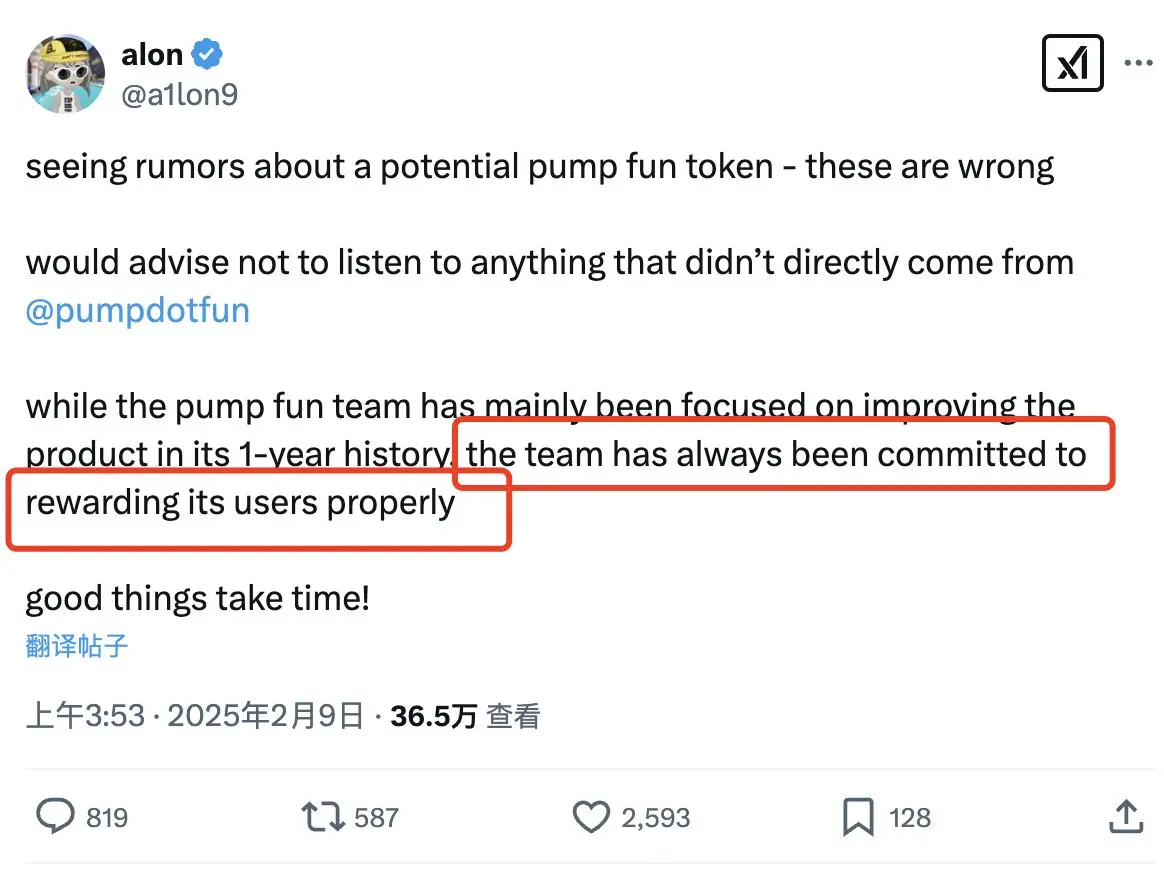Click the 2,593 likes count
Image resolution: width=1164 pixels, height=870 pixels.
click(x=655, y=817)
